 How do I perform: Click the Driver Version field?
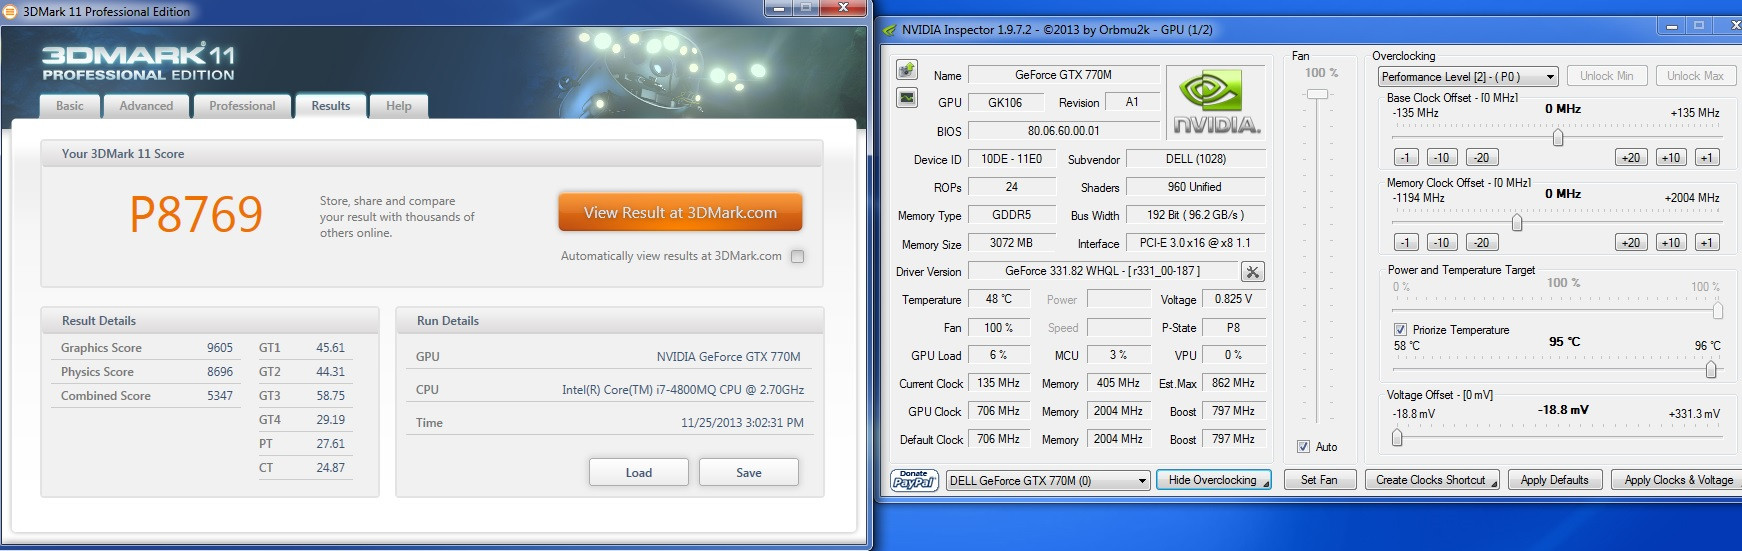pyautogui.click(x=1103, y=271)
